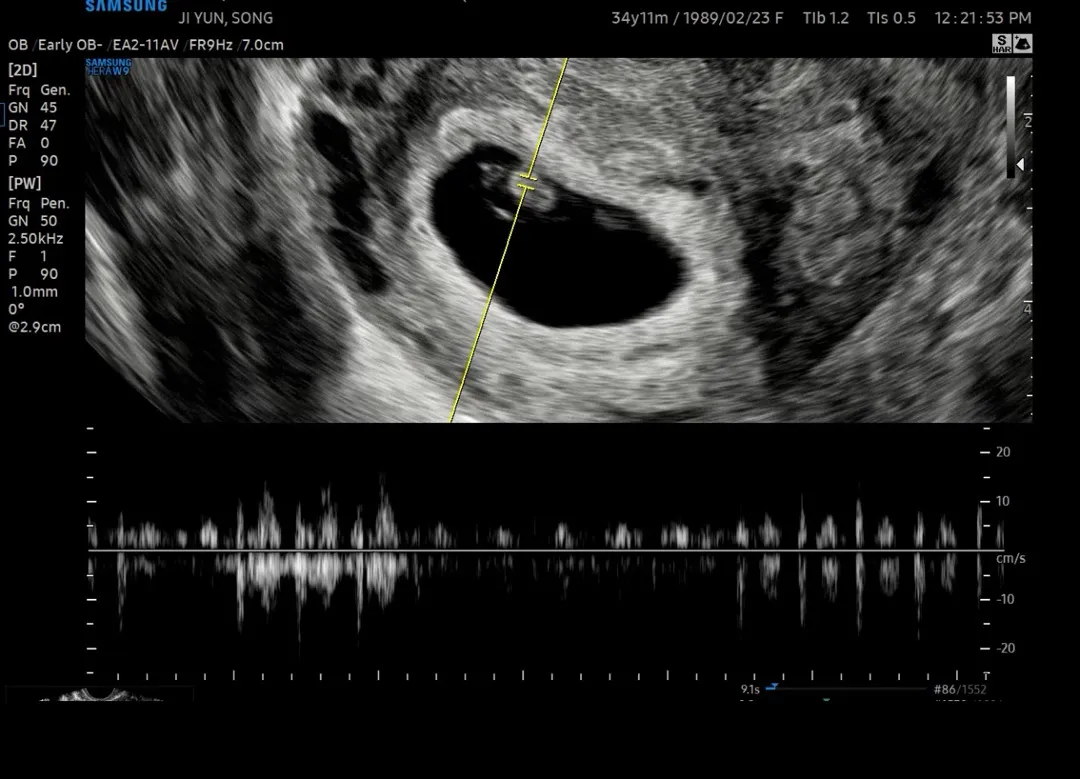Screen dimensions: 1080x779
Task: Click the 'P 90' power under PW
Action: tap(33, 274)
